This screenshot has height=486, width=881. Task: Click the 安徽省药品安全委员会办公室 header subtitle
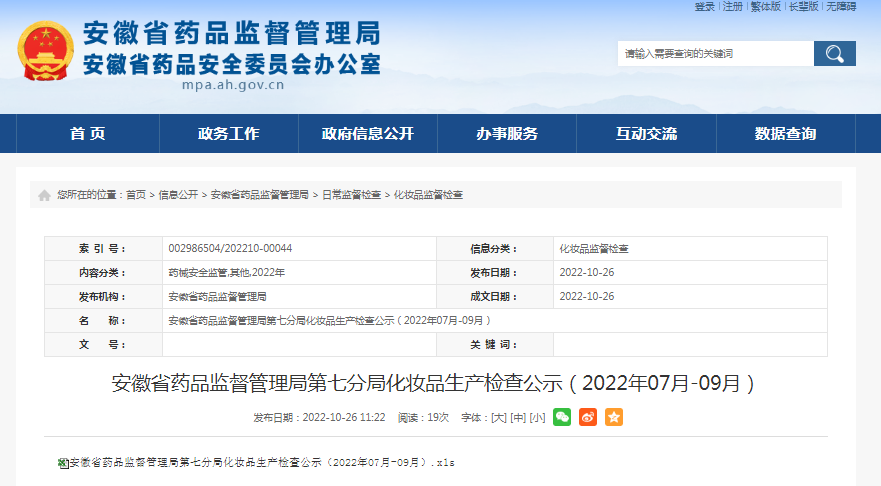click(232, 64)
